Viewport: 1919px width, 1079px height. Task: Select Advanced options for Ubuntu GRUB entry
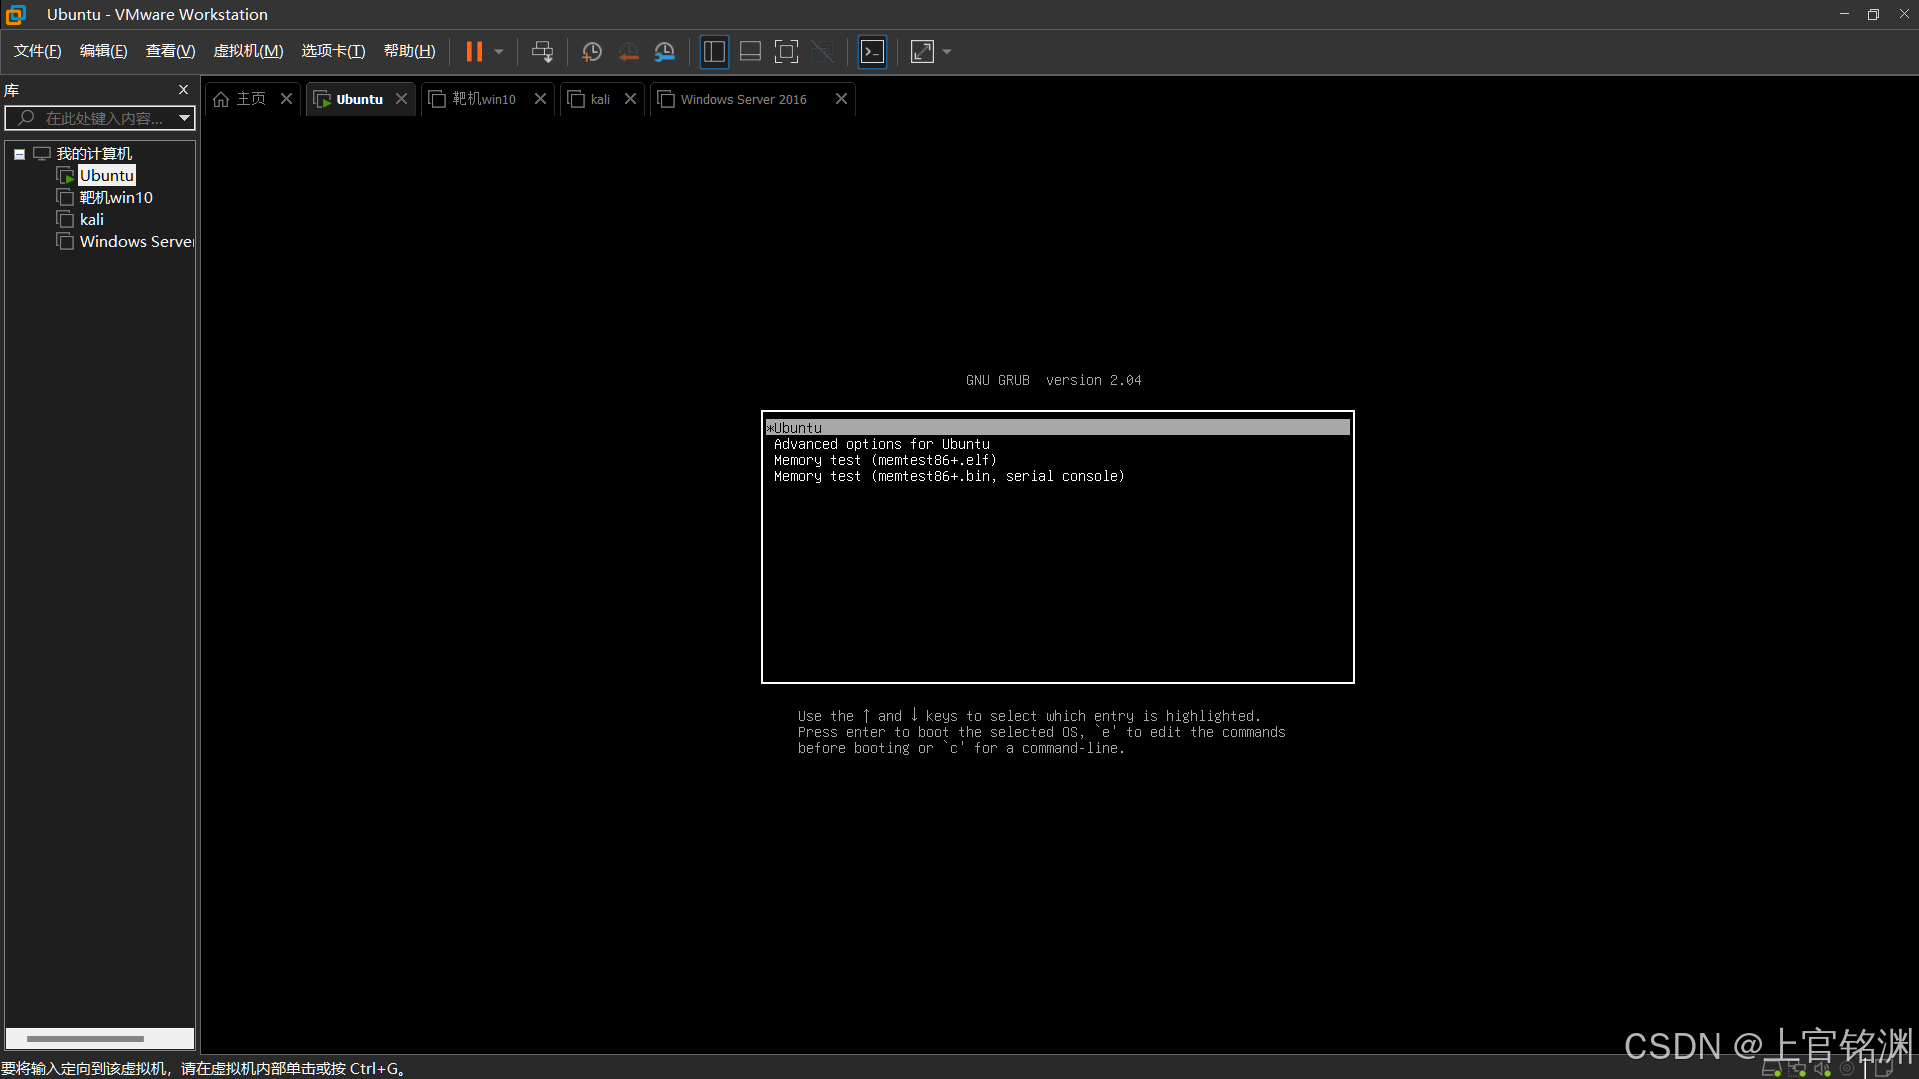881,444
